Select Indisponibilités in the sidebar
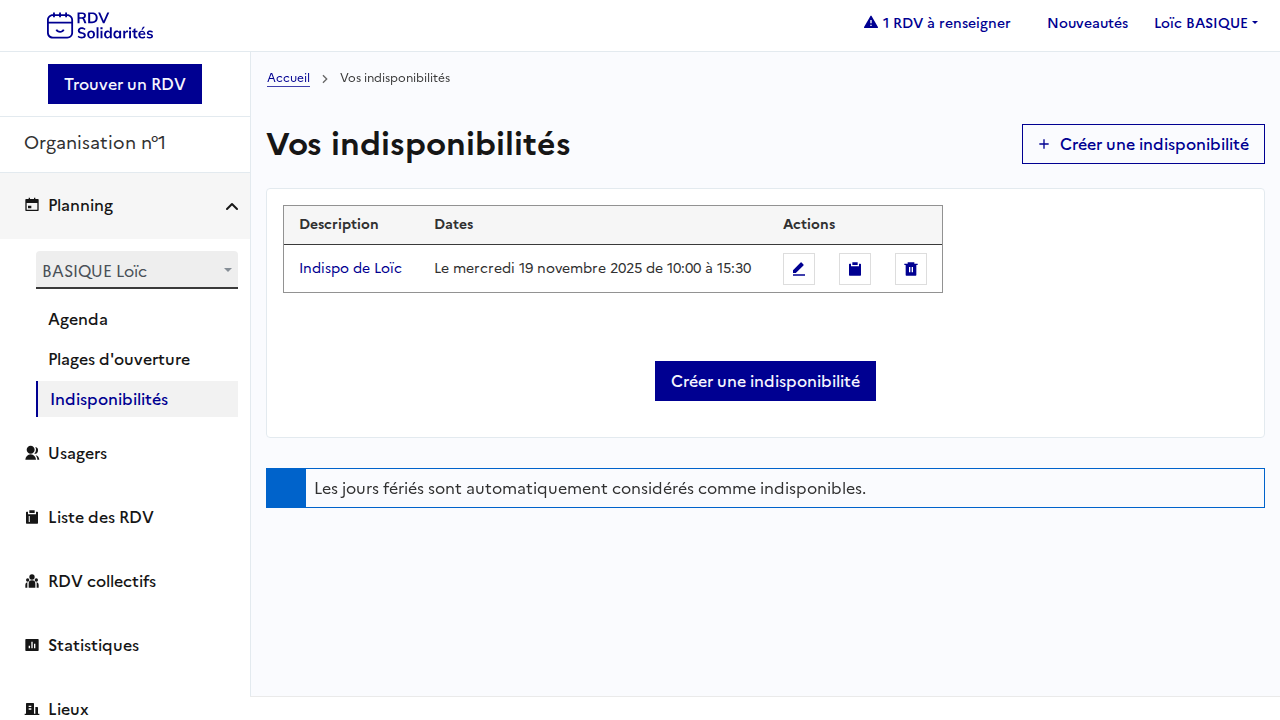The image size is (1280, 720). [109, 399]
